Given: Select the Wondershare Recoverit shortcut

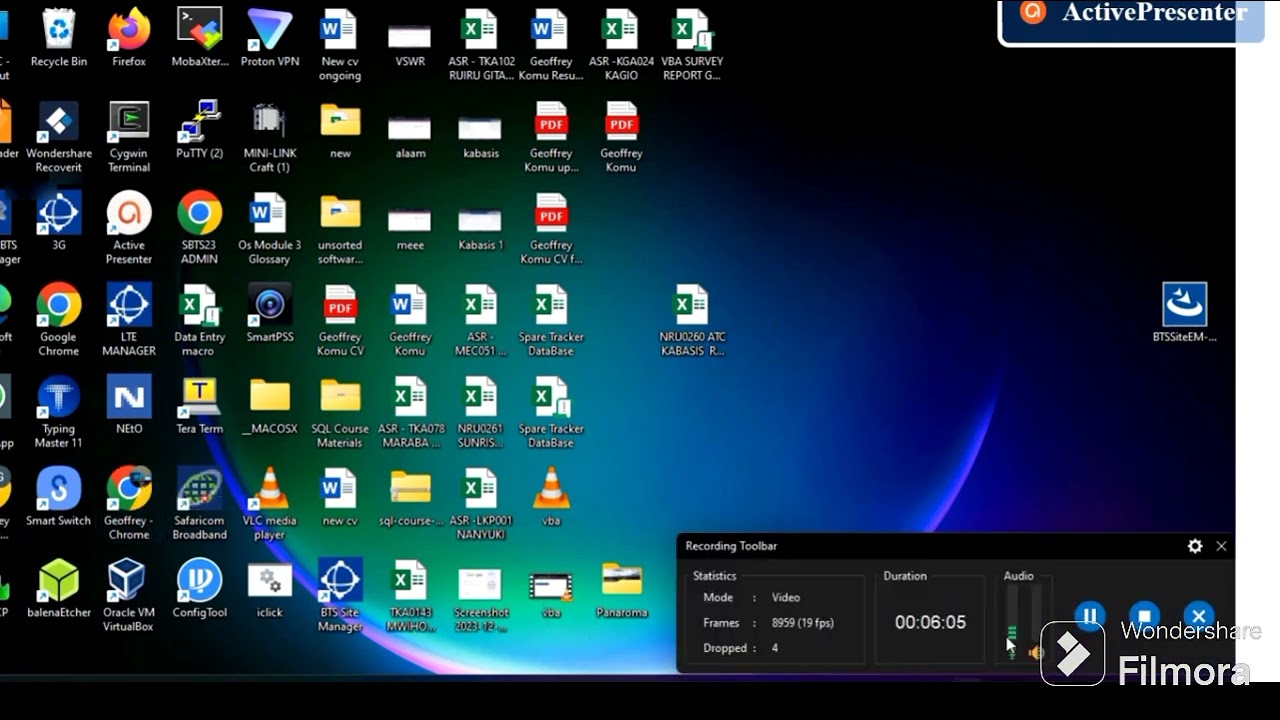Looking at the screenshot, I should tap(59, 138).
